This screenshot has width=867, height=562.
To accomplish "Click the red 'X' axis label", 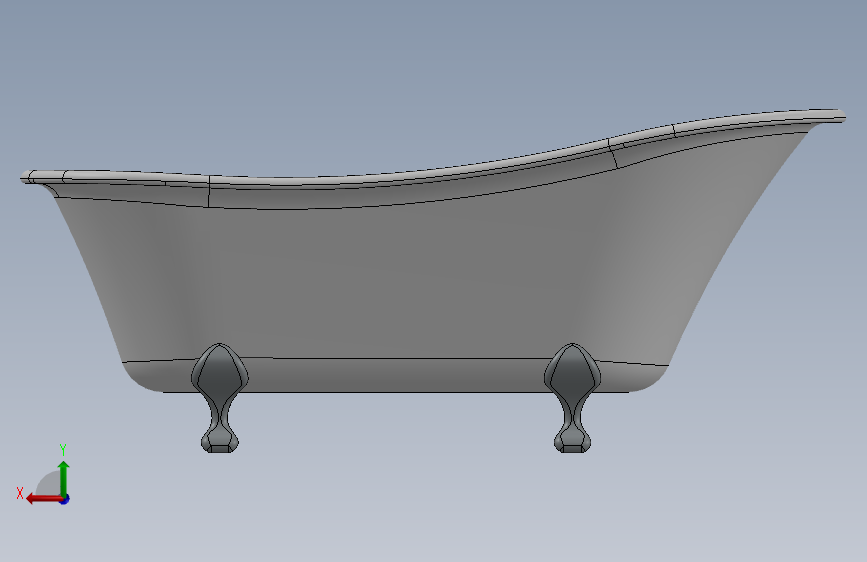I will pos(20,493).
